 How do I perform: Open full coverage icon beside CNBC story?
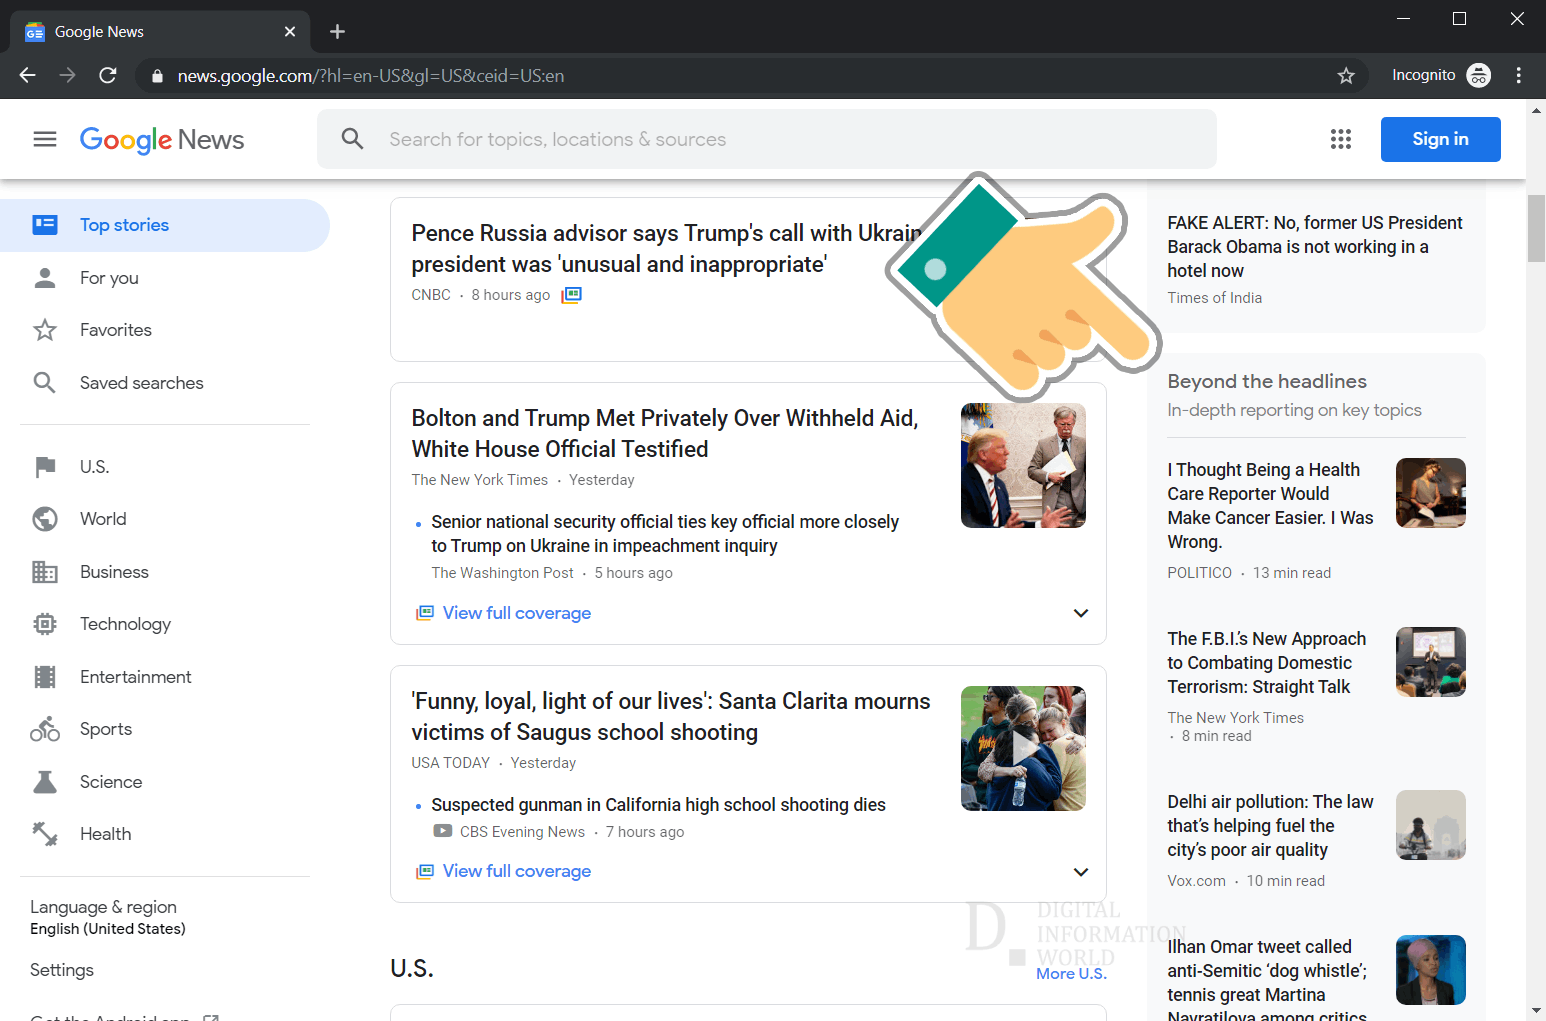click(x=571, y=295)
